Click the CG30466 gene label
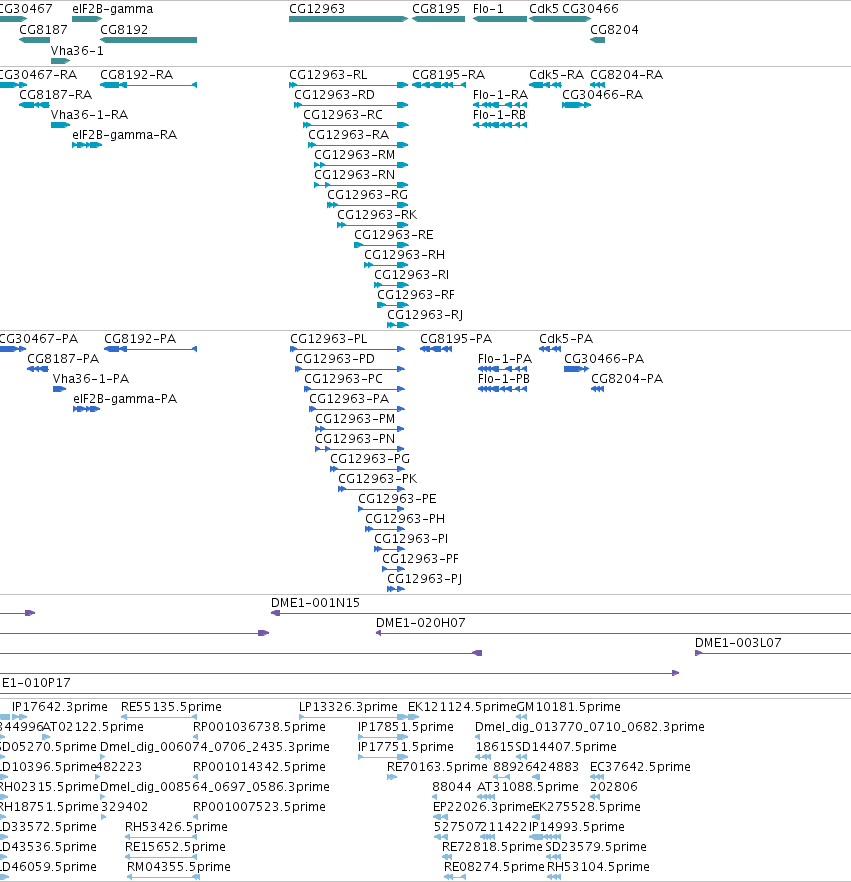851x882 pixels. click(x=590, y=9)
